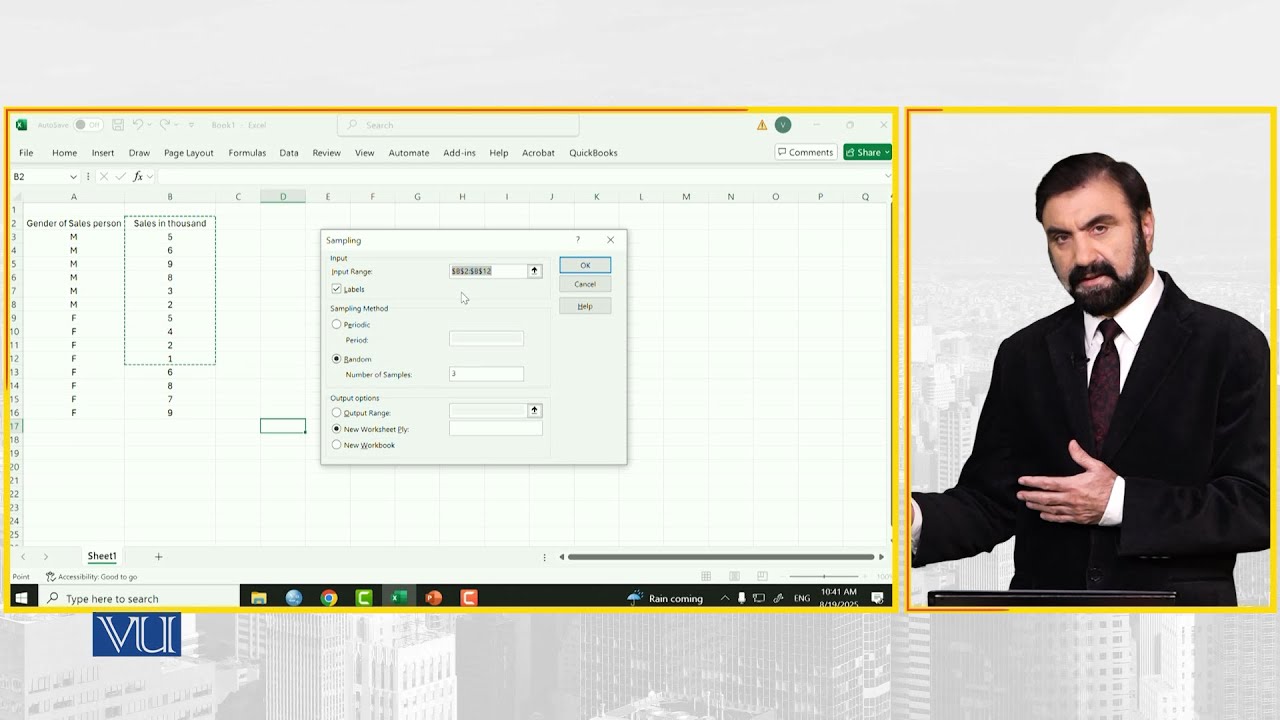Uncheck the Labels checkbox
Viewport: 1280px width, 720px height.
click(x=336, y=289)
